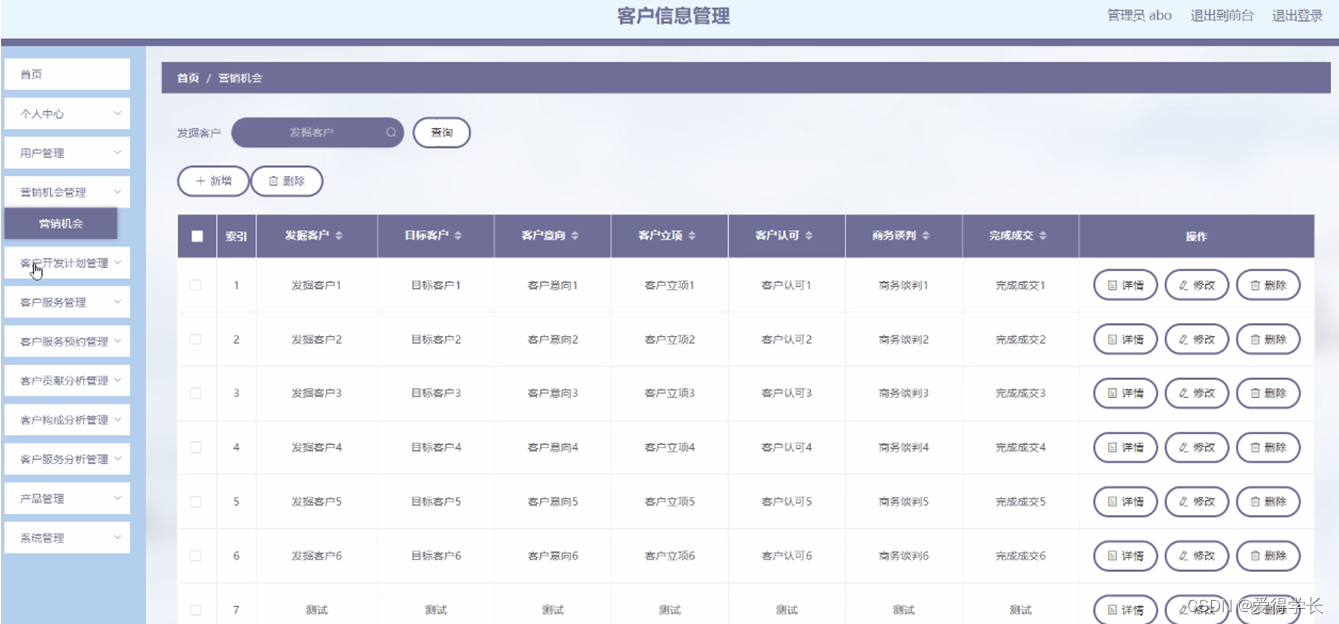Screen dimensions: 1339x624
Task: Click sort arrows on 发掘客户 column header
Action: (x=338, y=236)
